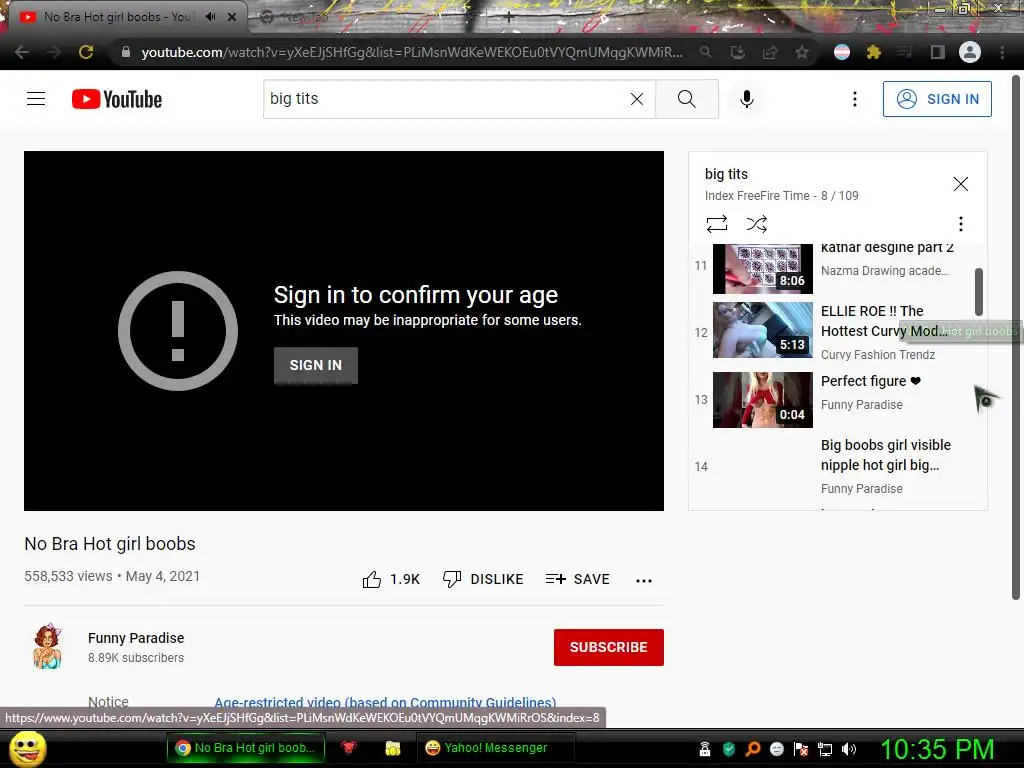Click the orange magnifier tray icon

point(753,749)
